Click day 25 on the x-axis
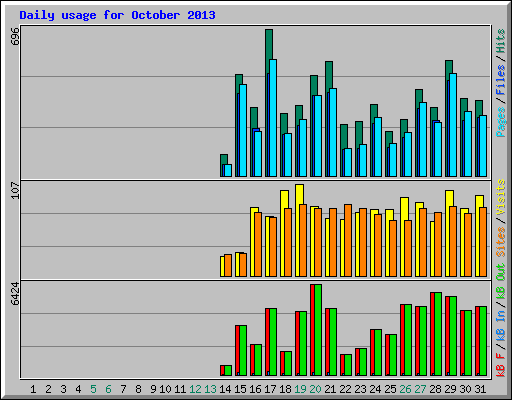 coord(390,389)
